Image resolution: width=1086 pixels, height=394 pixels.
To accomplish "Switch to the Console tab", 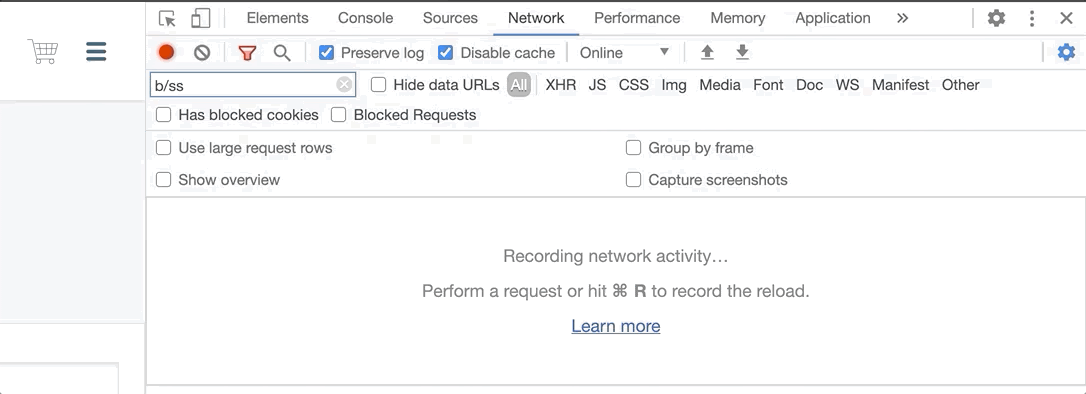I will [365, 19].
